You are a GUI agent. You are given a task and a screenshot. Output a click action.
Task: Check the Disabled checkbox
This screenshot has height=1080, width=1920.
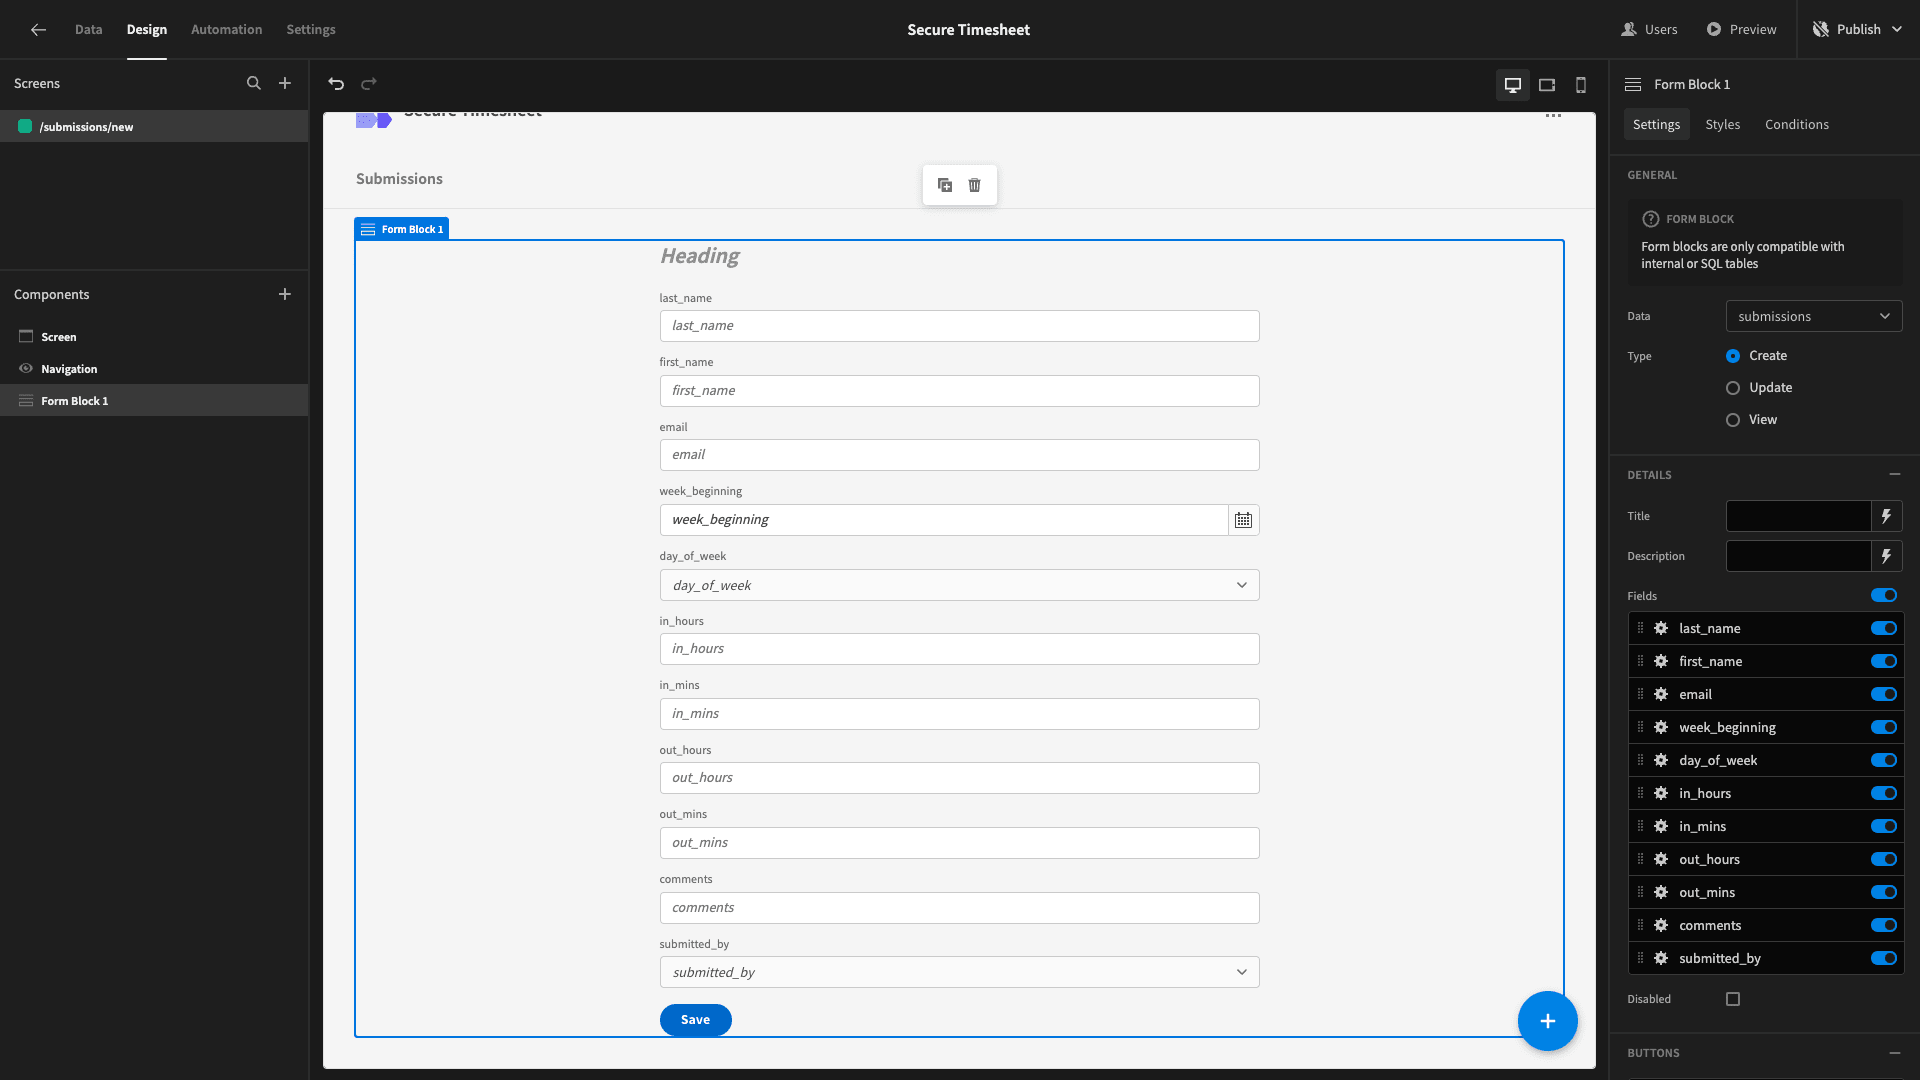coord(1733,999)
